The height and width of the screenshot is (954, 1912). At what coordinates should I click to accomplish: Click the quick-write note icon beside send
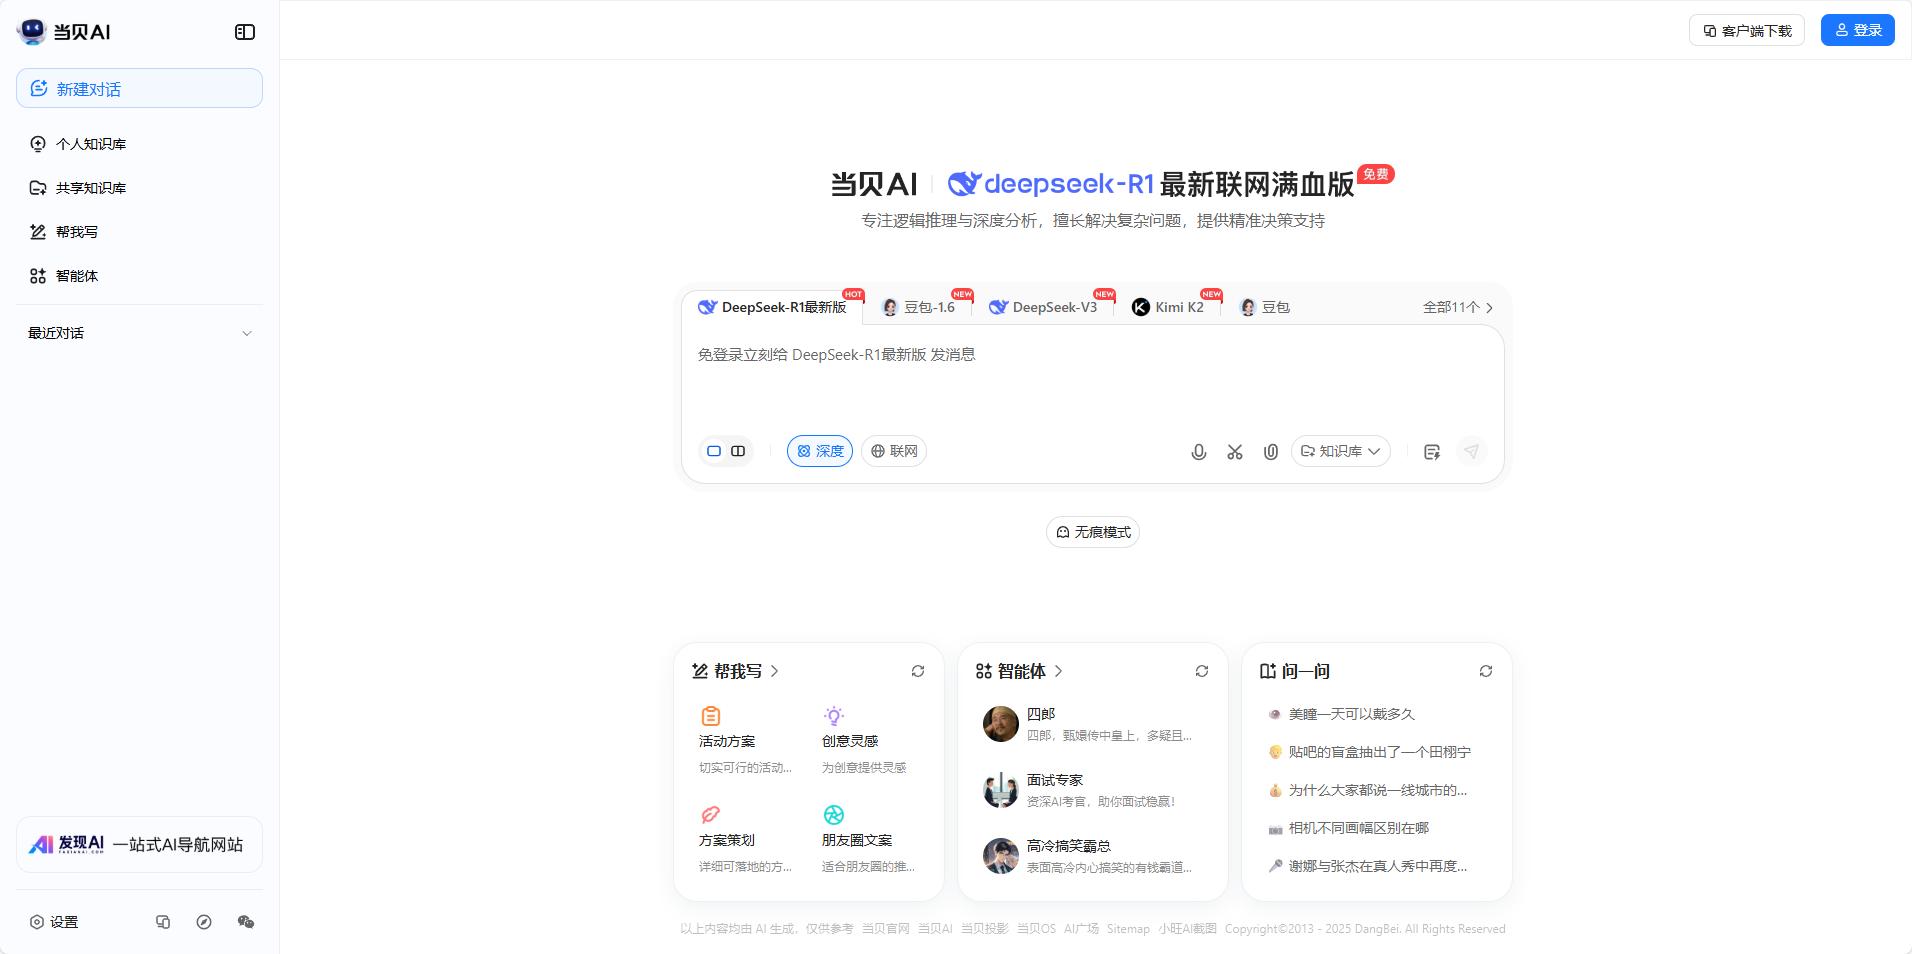(1432, 452)
